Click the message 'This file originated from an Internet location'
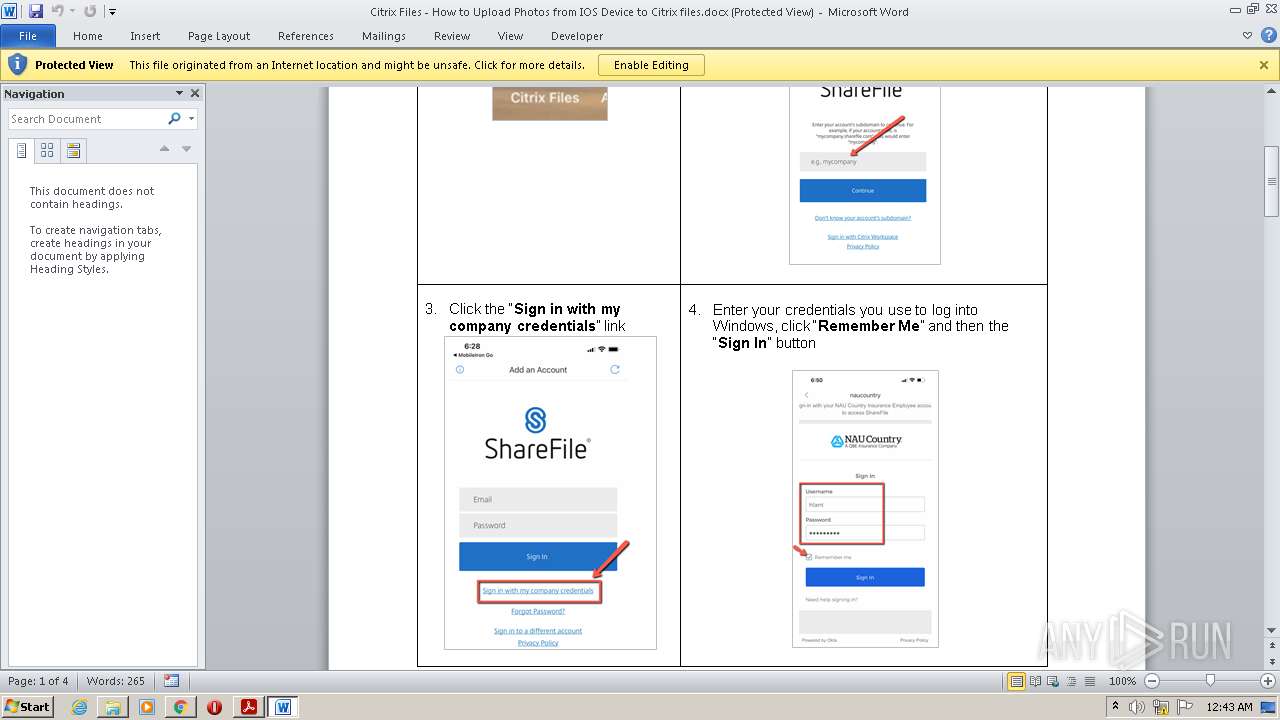 point(357,65)
